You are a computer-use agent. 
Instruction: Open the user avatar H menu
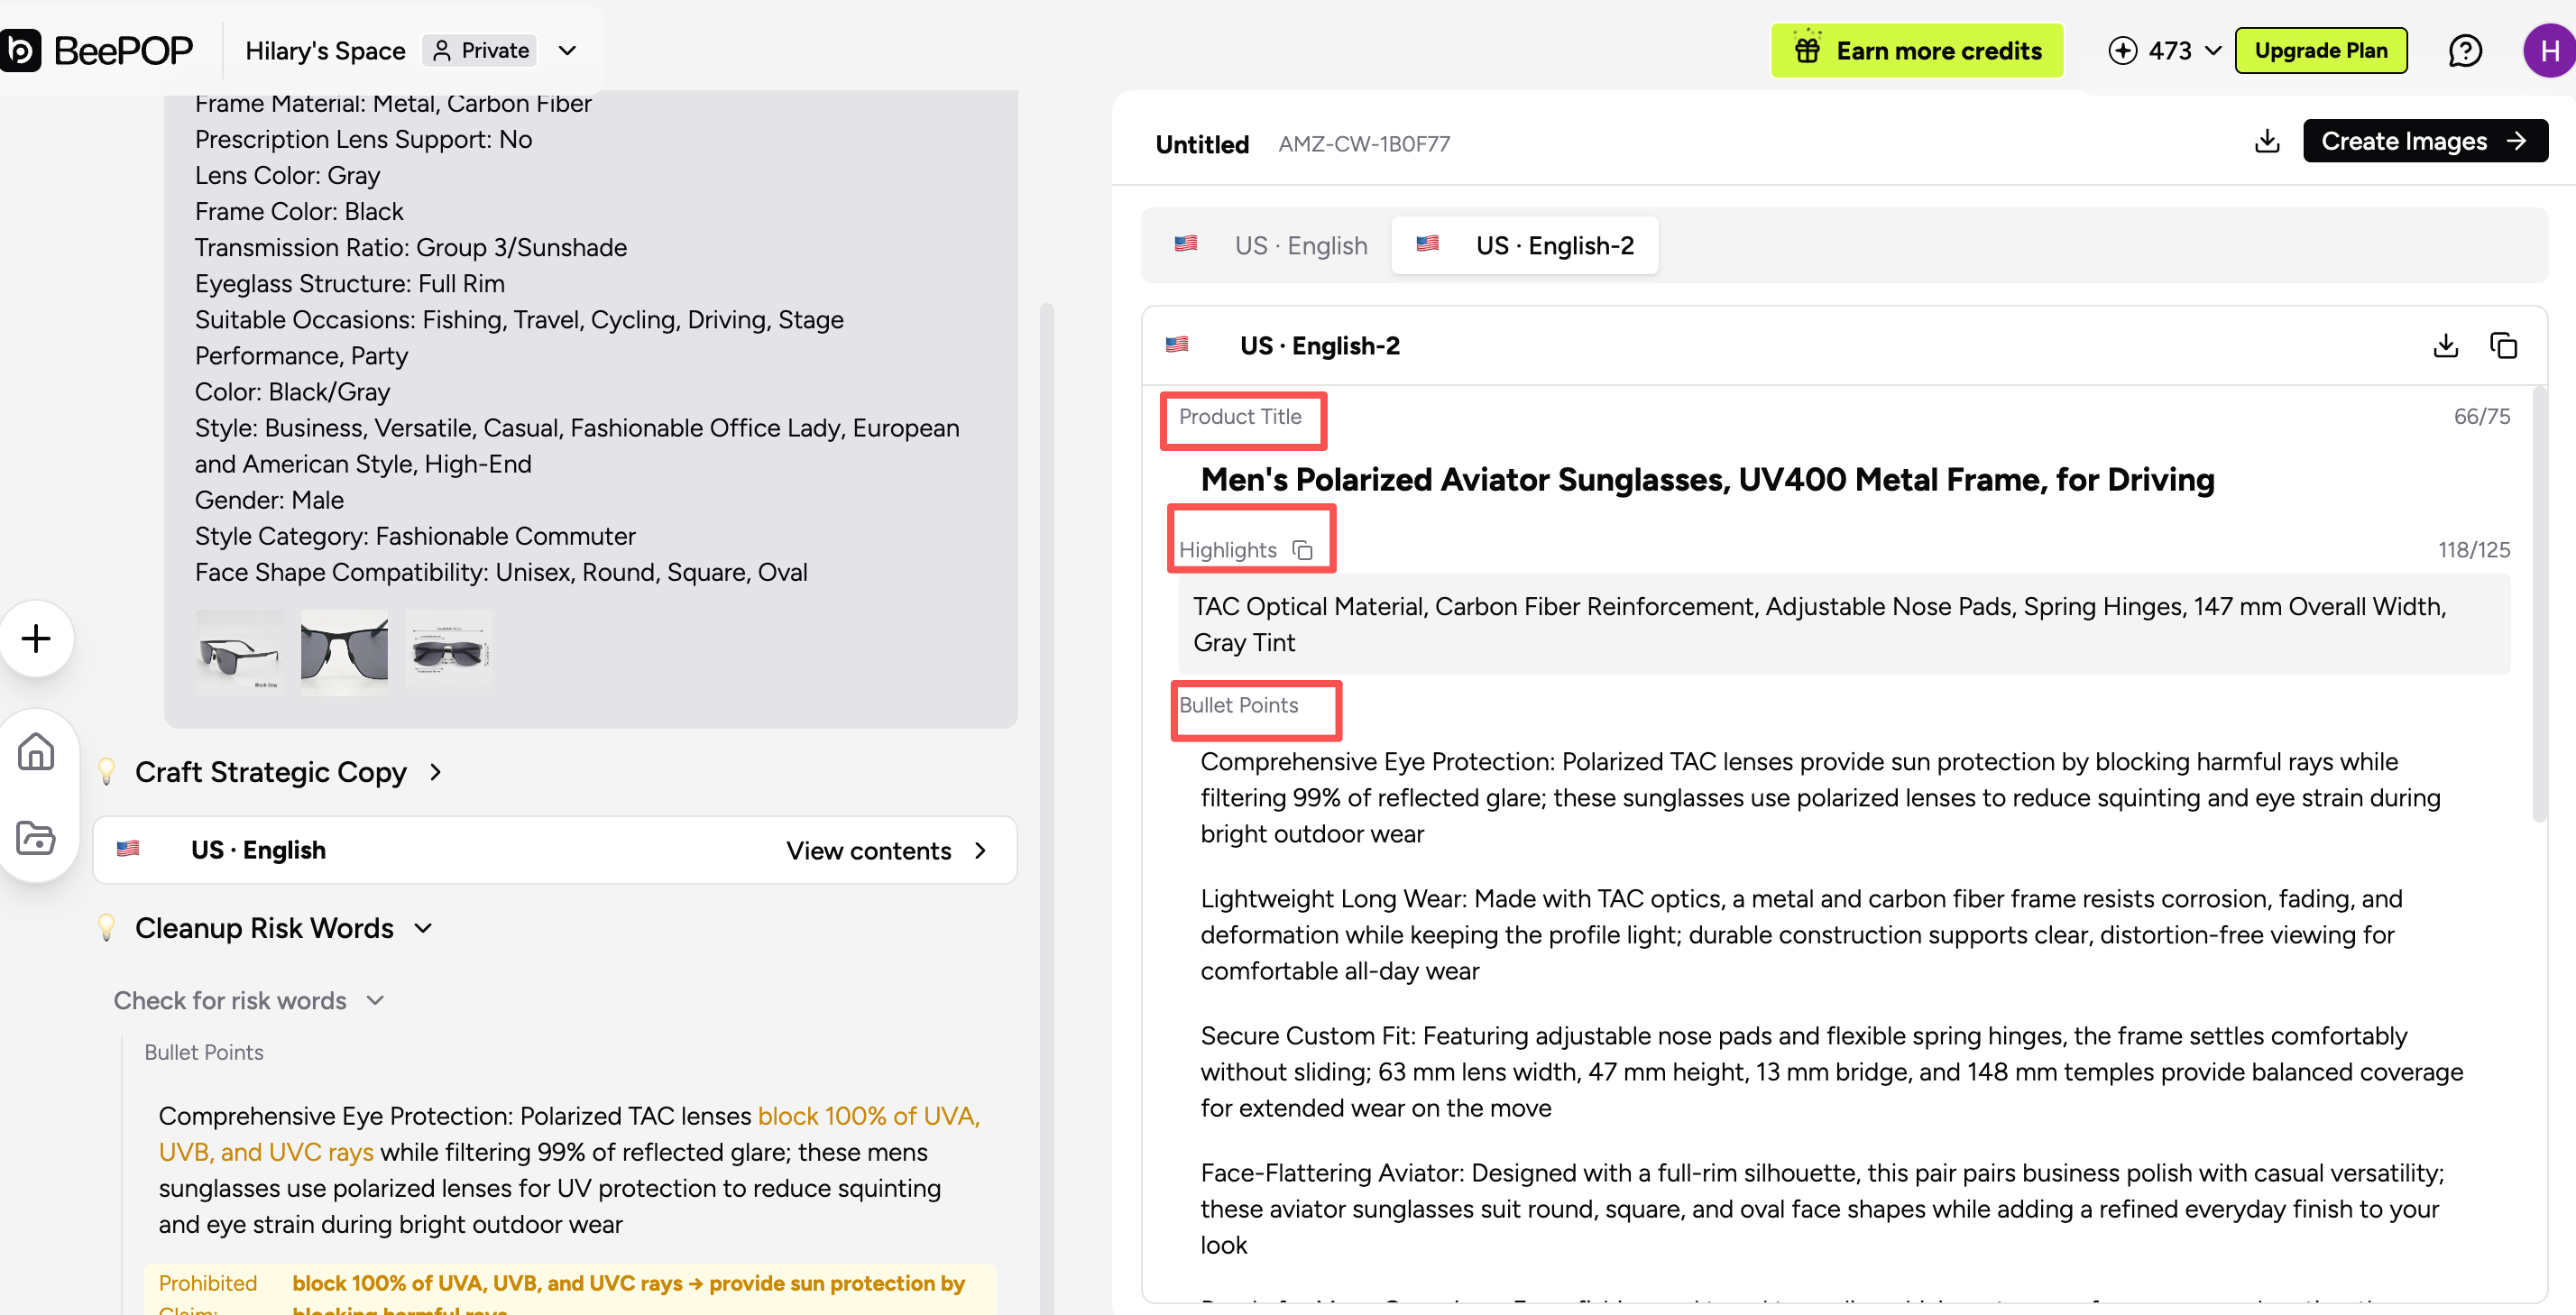[x=2549, y=50]
